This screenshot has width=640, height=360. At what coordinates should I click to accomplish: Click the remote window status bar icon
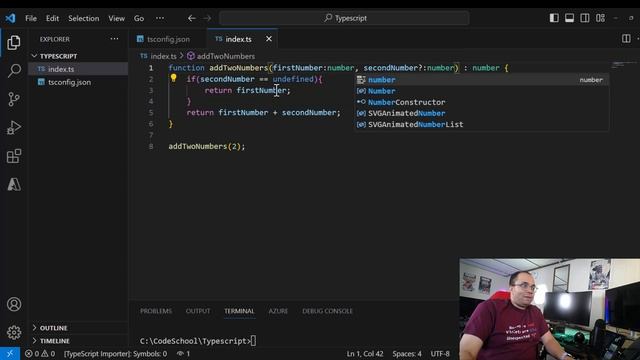[10, 353]
